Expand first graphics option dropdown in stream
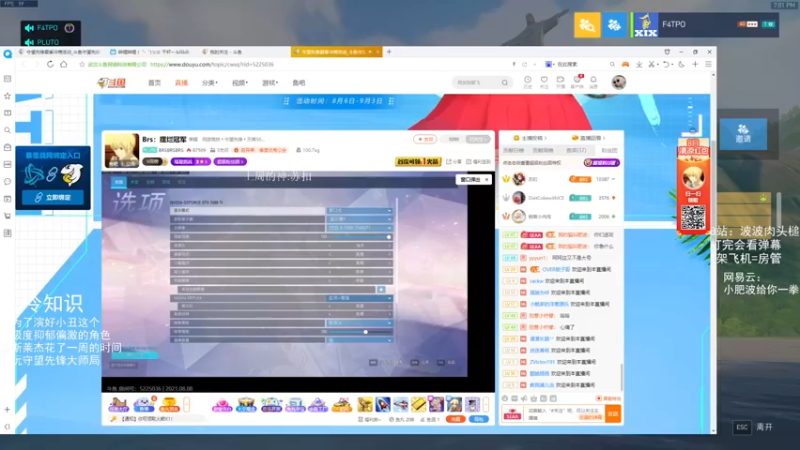 (359, 210)
